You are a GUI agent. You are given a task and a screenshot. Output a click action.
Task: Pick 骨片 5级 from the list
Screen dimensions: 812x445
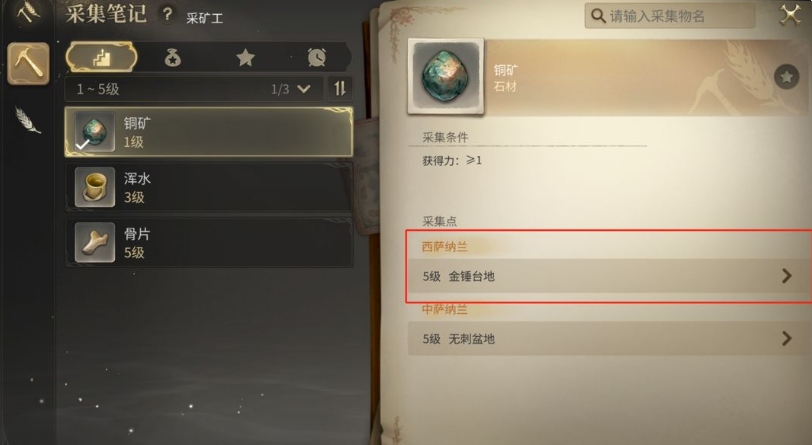209,242
